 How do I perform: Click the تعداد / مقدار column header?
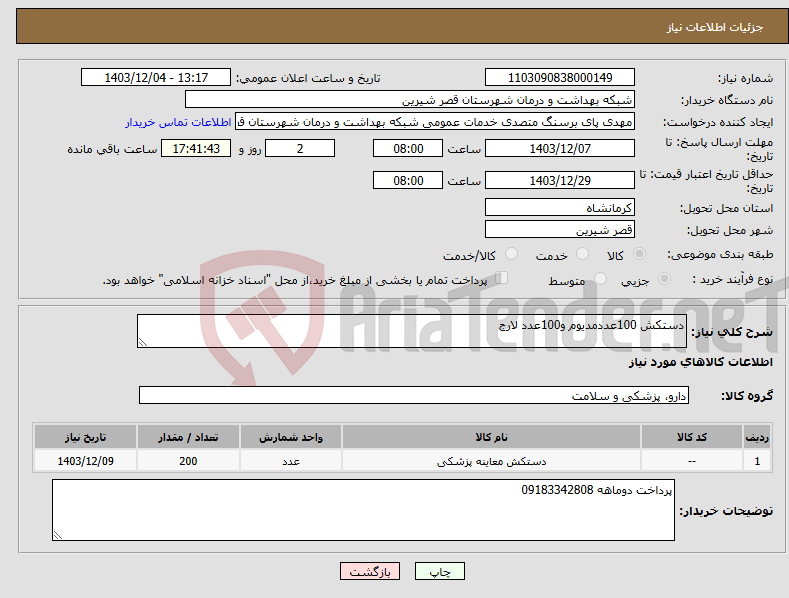coord(188,437)
